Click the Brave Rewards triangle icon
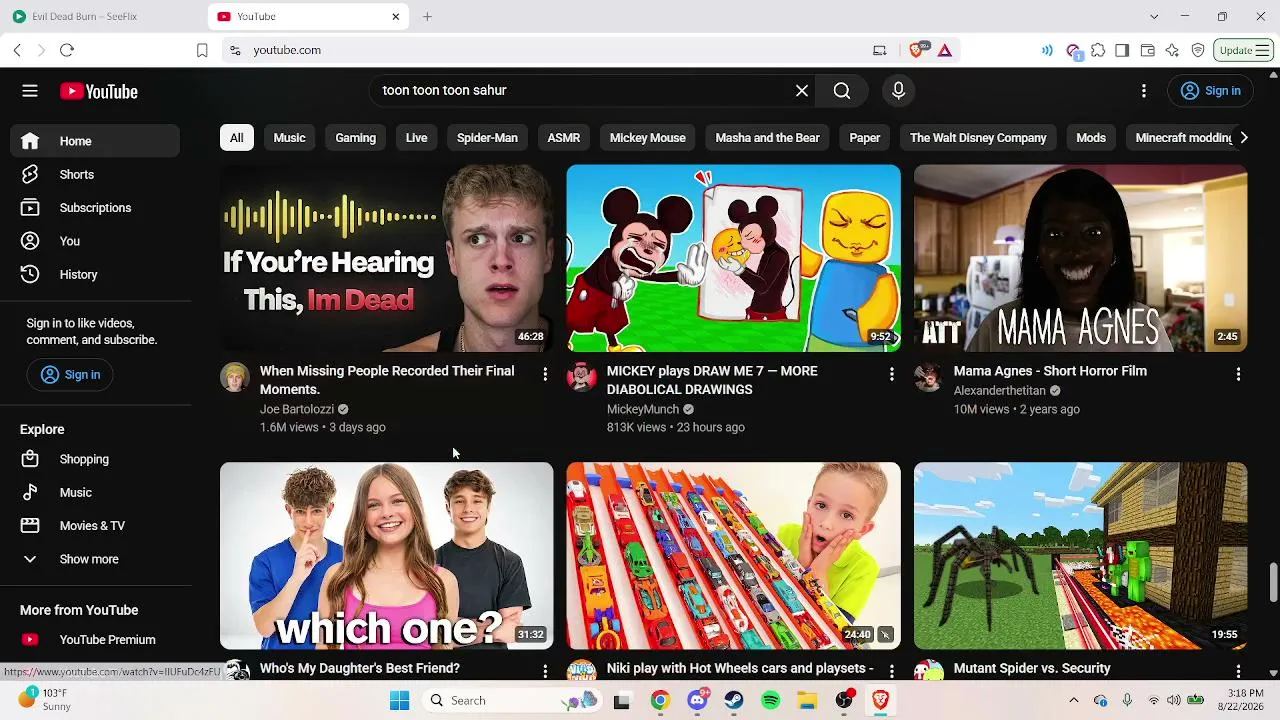 pyautogui.click(x=945, y=50)
